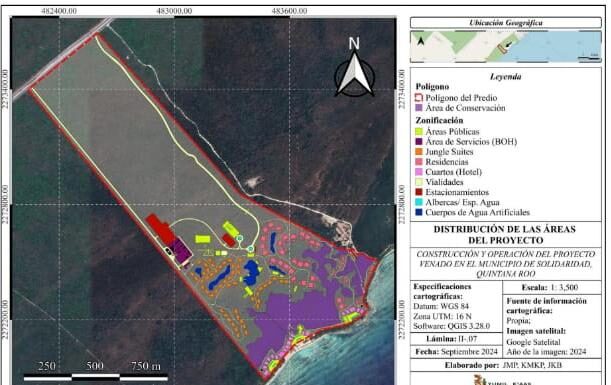Click the 483600,00 easting coordinate label

pos(289,11)
